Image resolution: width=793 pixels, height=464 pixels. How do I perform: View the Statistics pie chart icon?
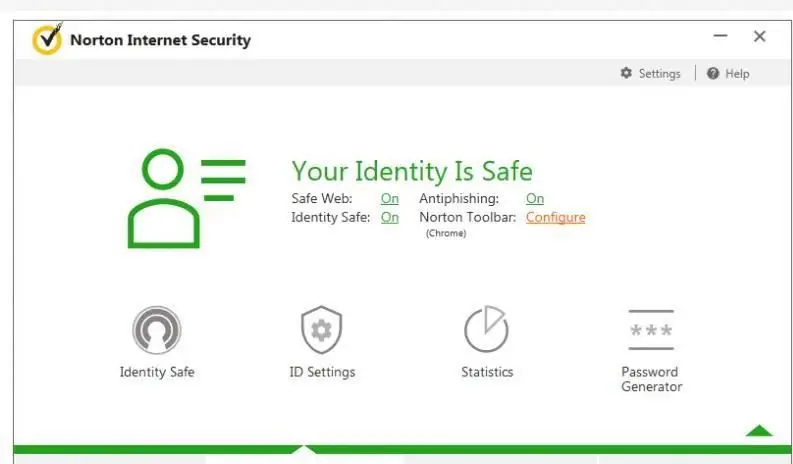click(x=487, y=329)
